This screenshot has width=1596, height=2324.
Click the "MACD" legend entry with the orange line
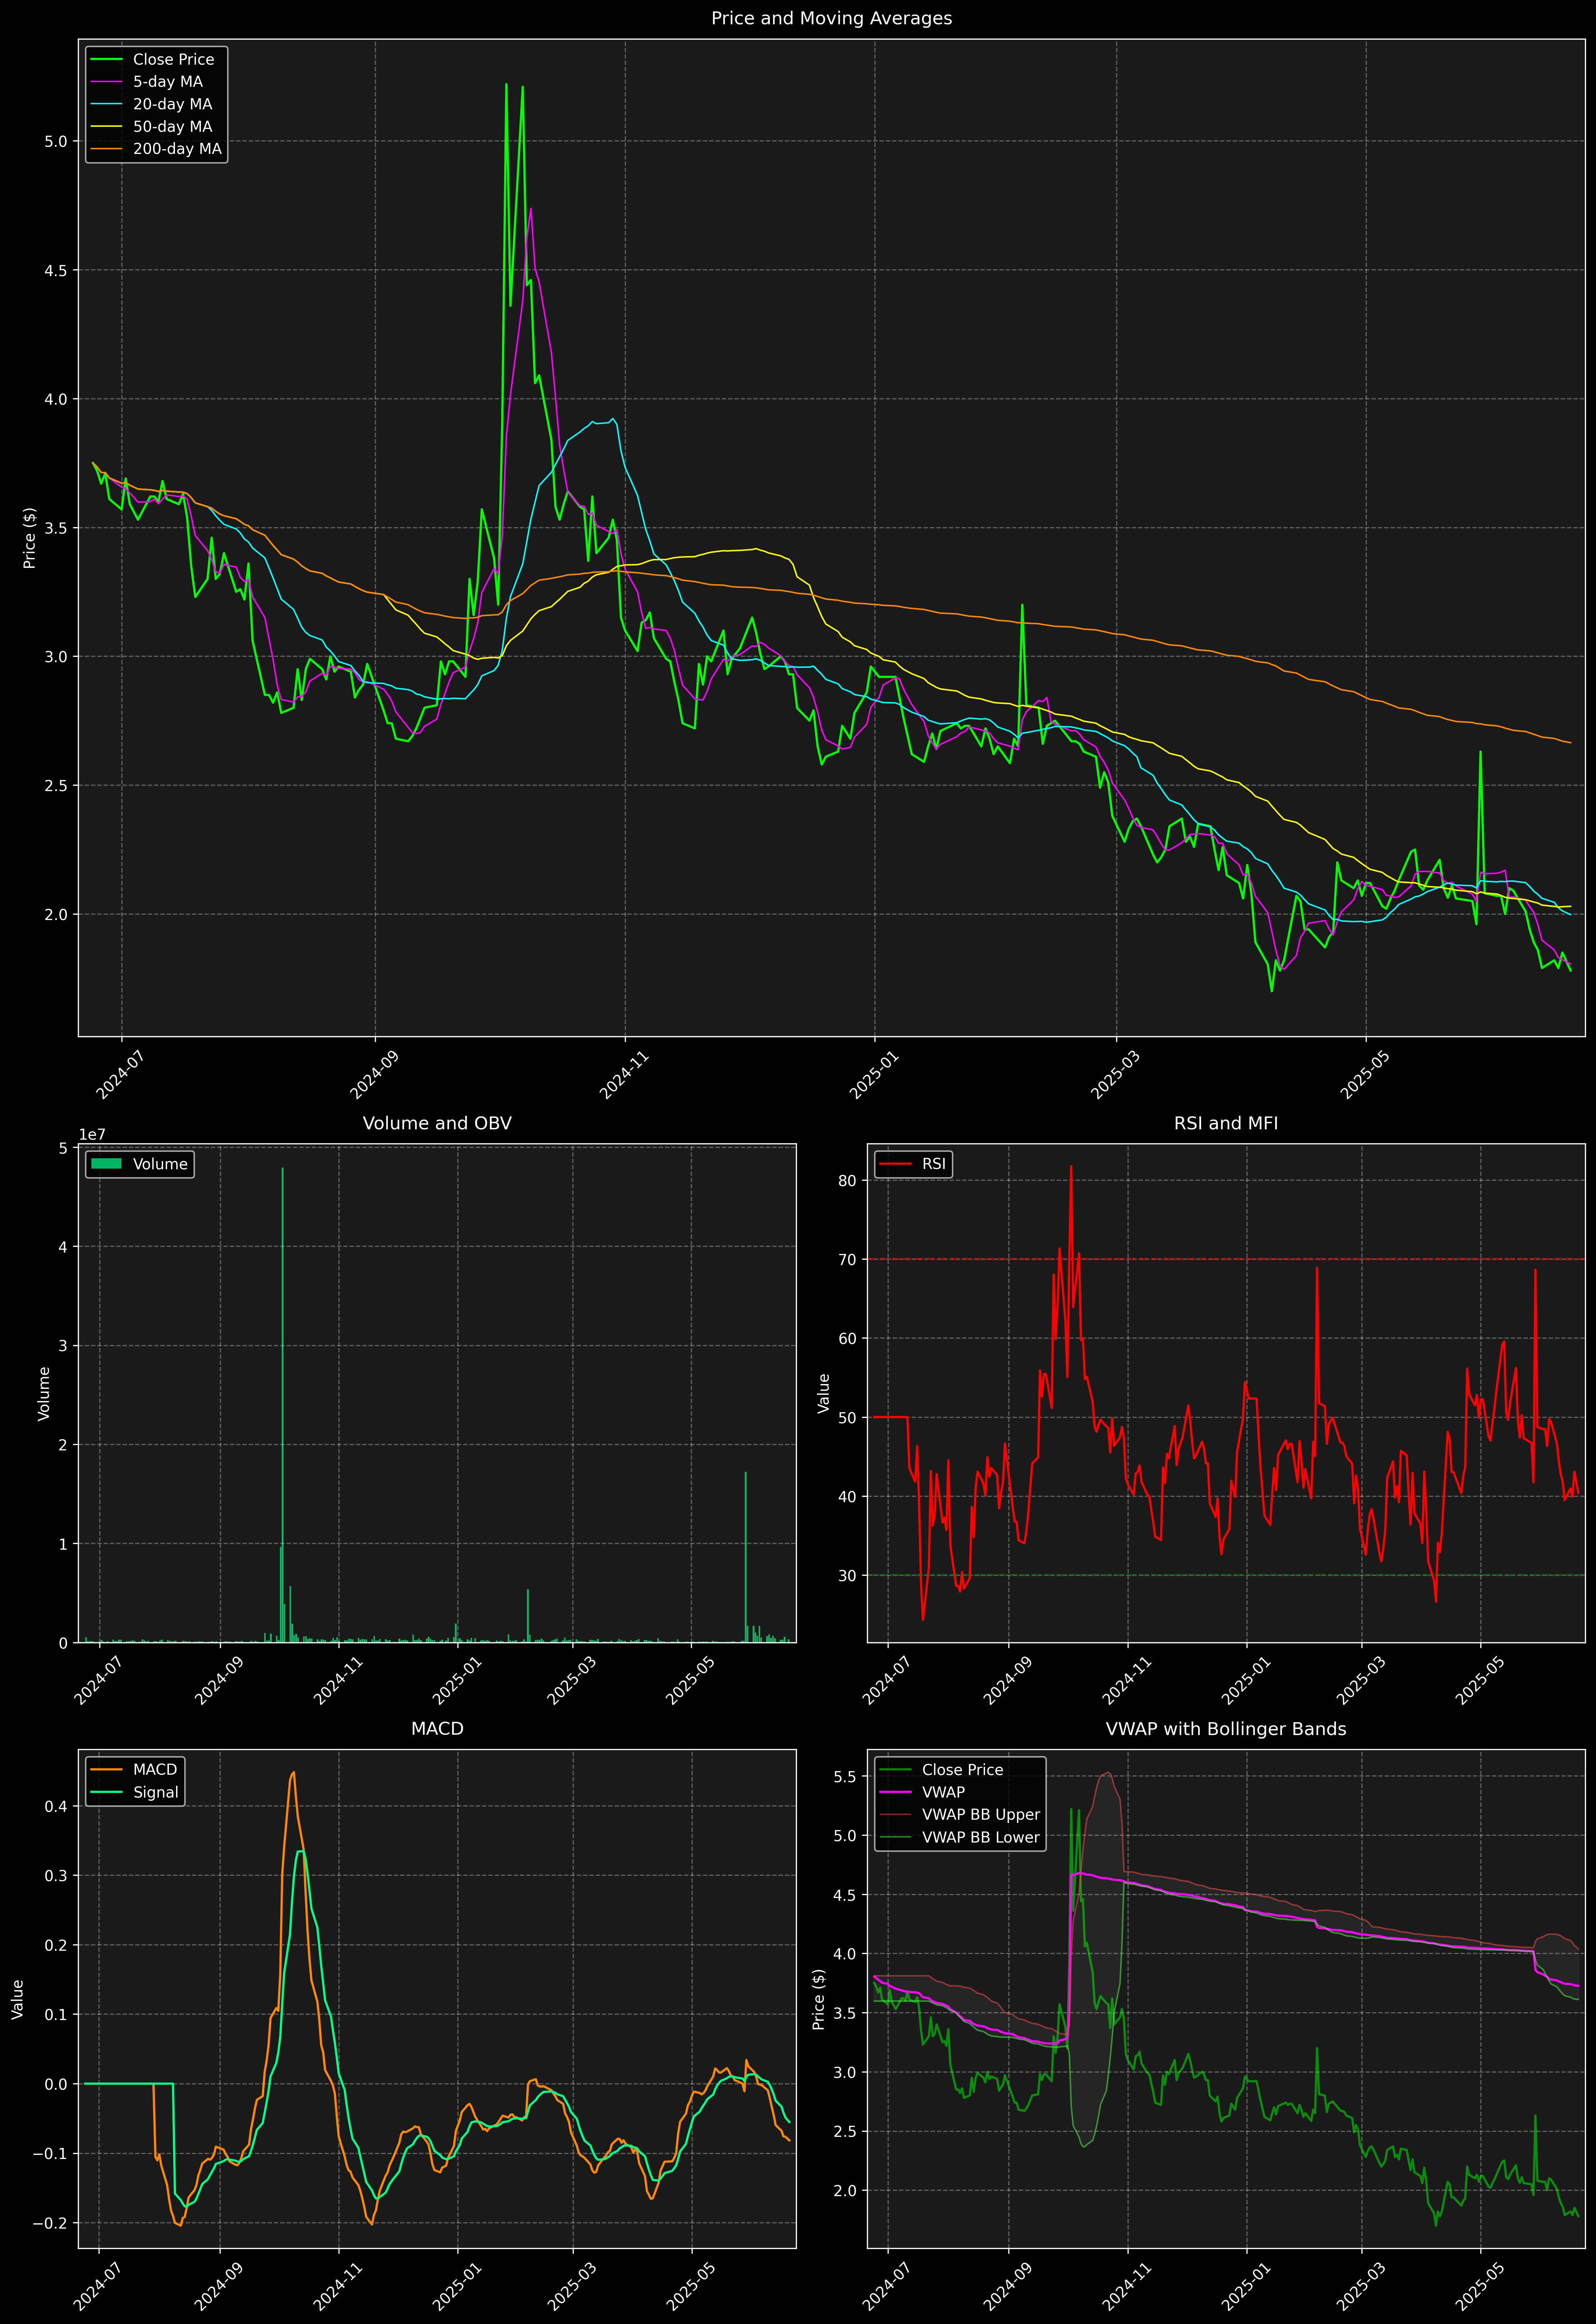point(155,1770)
